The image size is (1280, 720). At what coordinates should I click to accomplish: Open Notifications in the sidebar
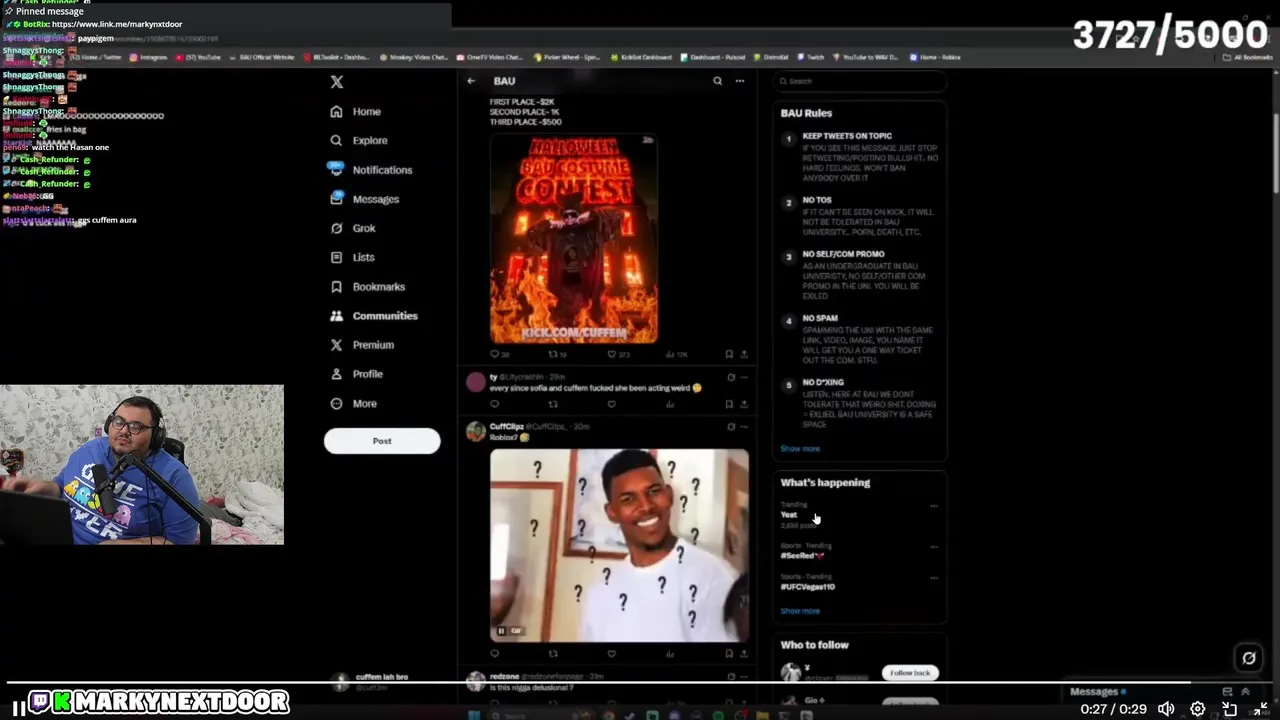coord(371,170)
